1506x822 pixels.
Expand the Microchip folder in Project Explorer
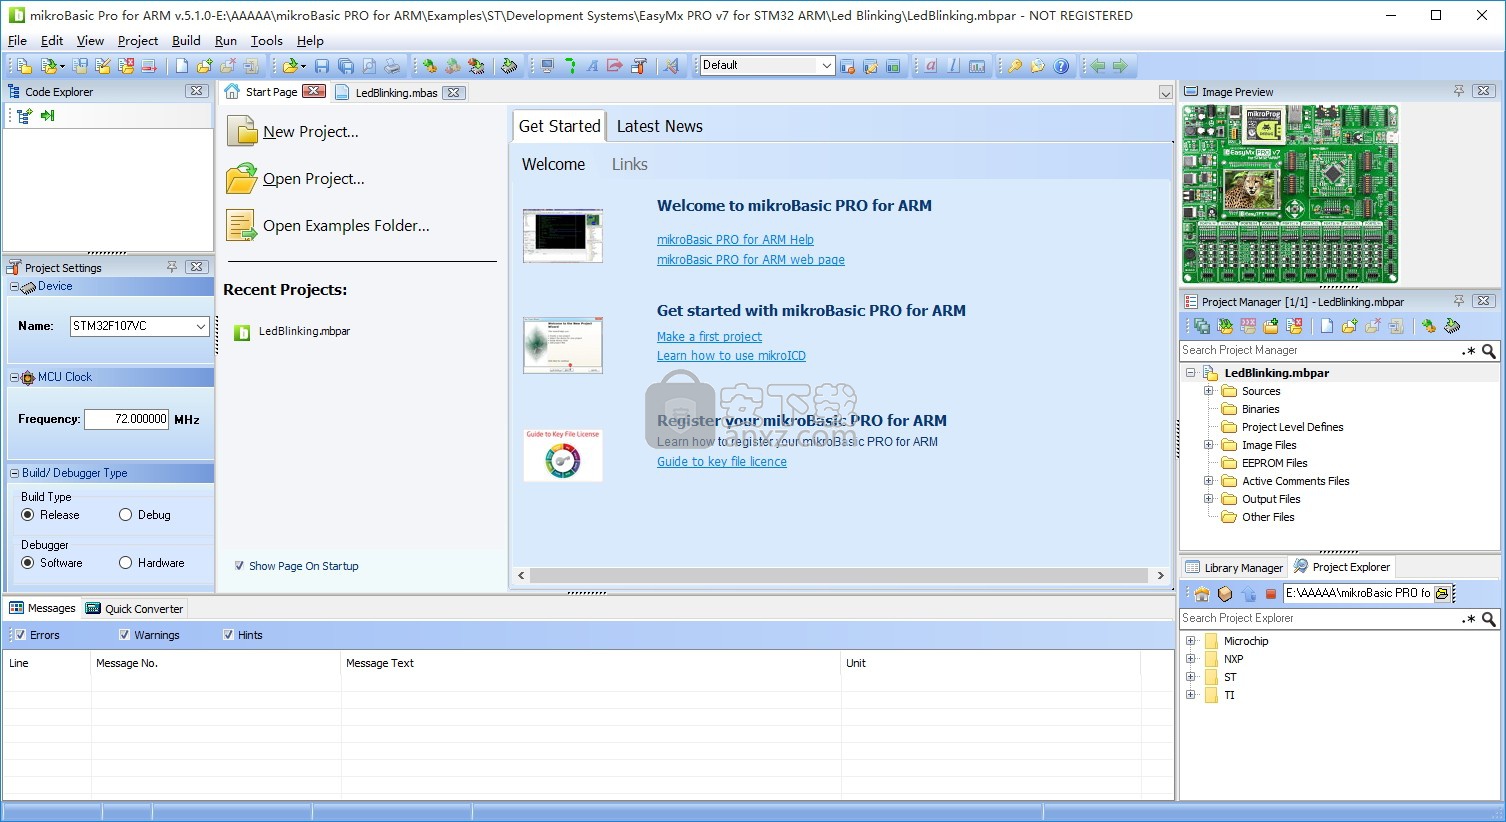[x=1190, y=641]
